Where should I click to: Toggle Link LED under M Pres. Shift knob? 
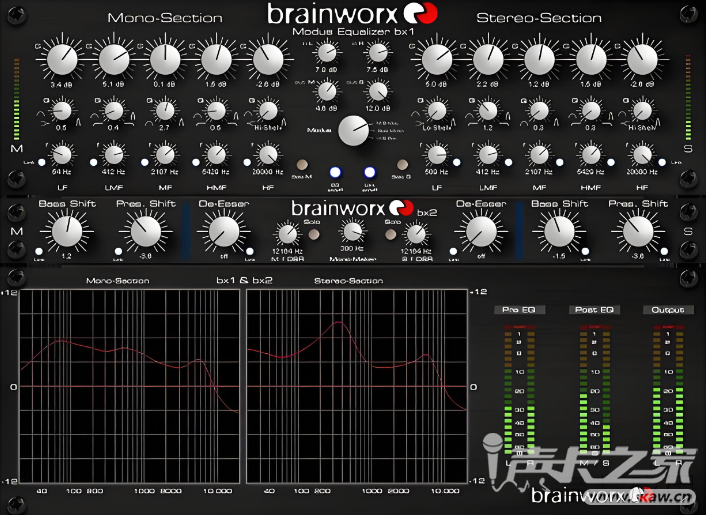pos(118,252)
